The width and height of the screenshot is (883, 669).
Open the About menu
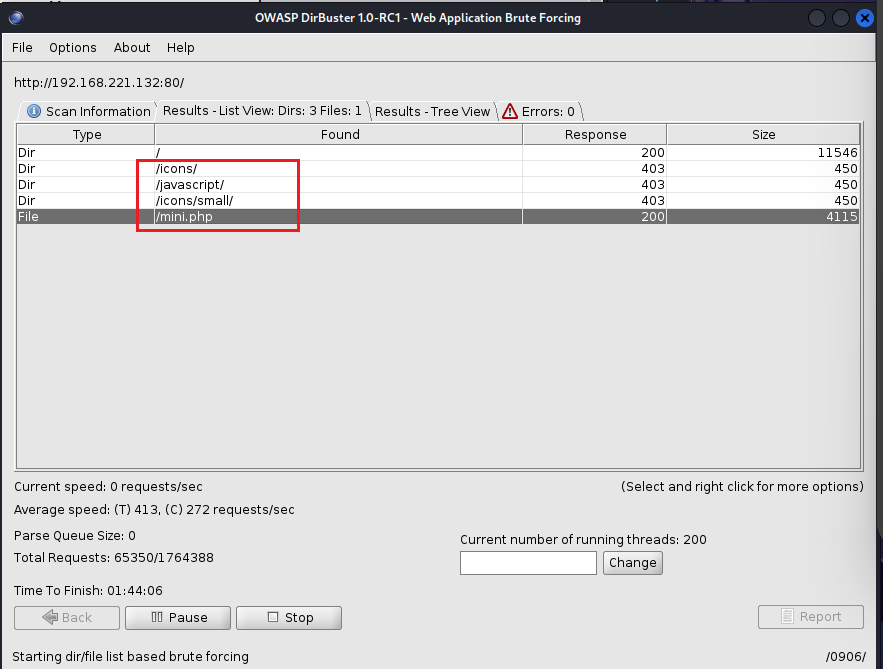click(x=132, y=48)
